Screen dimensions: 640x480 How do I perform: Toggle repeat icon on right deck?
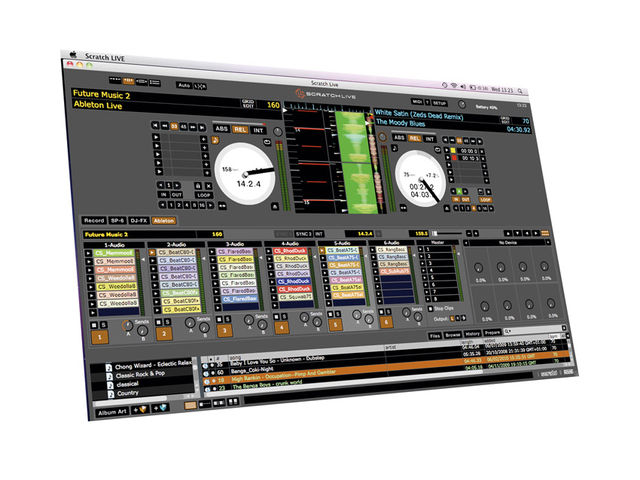pyautogui.click(x=438, y=149)
